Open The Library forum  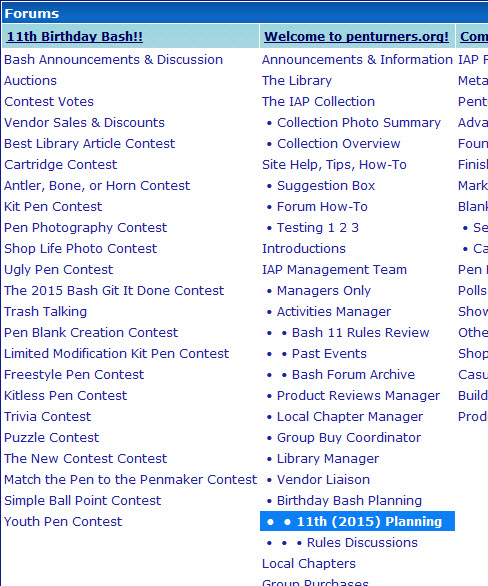click(x=297, y=81)
